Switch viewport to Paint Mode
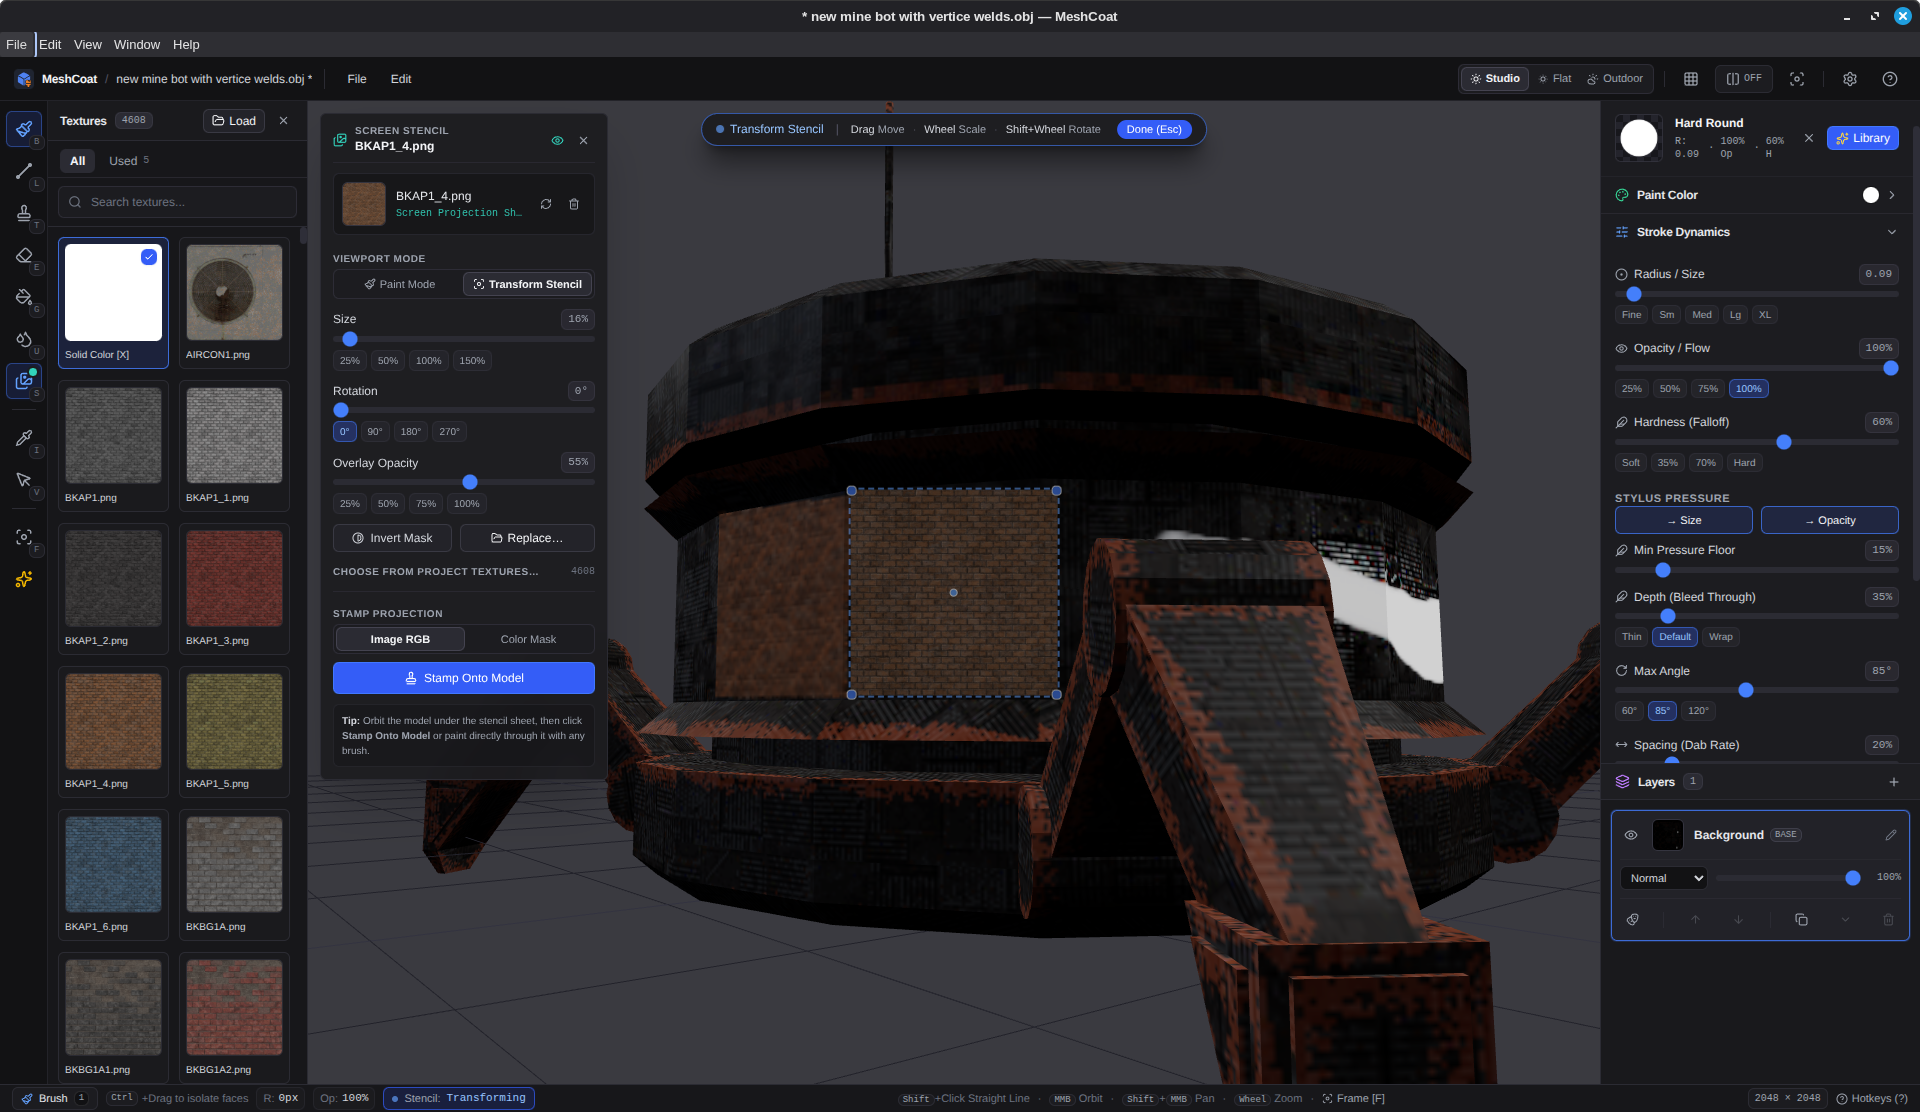 (x=399, y=284)
